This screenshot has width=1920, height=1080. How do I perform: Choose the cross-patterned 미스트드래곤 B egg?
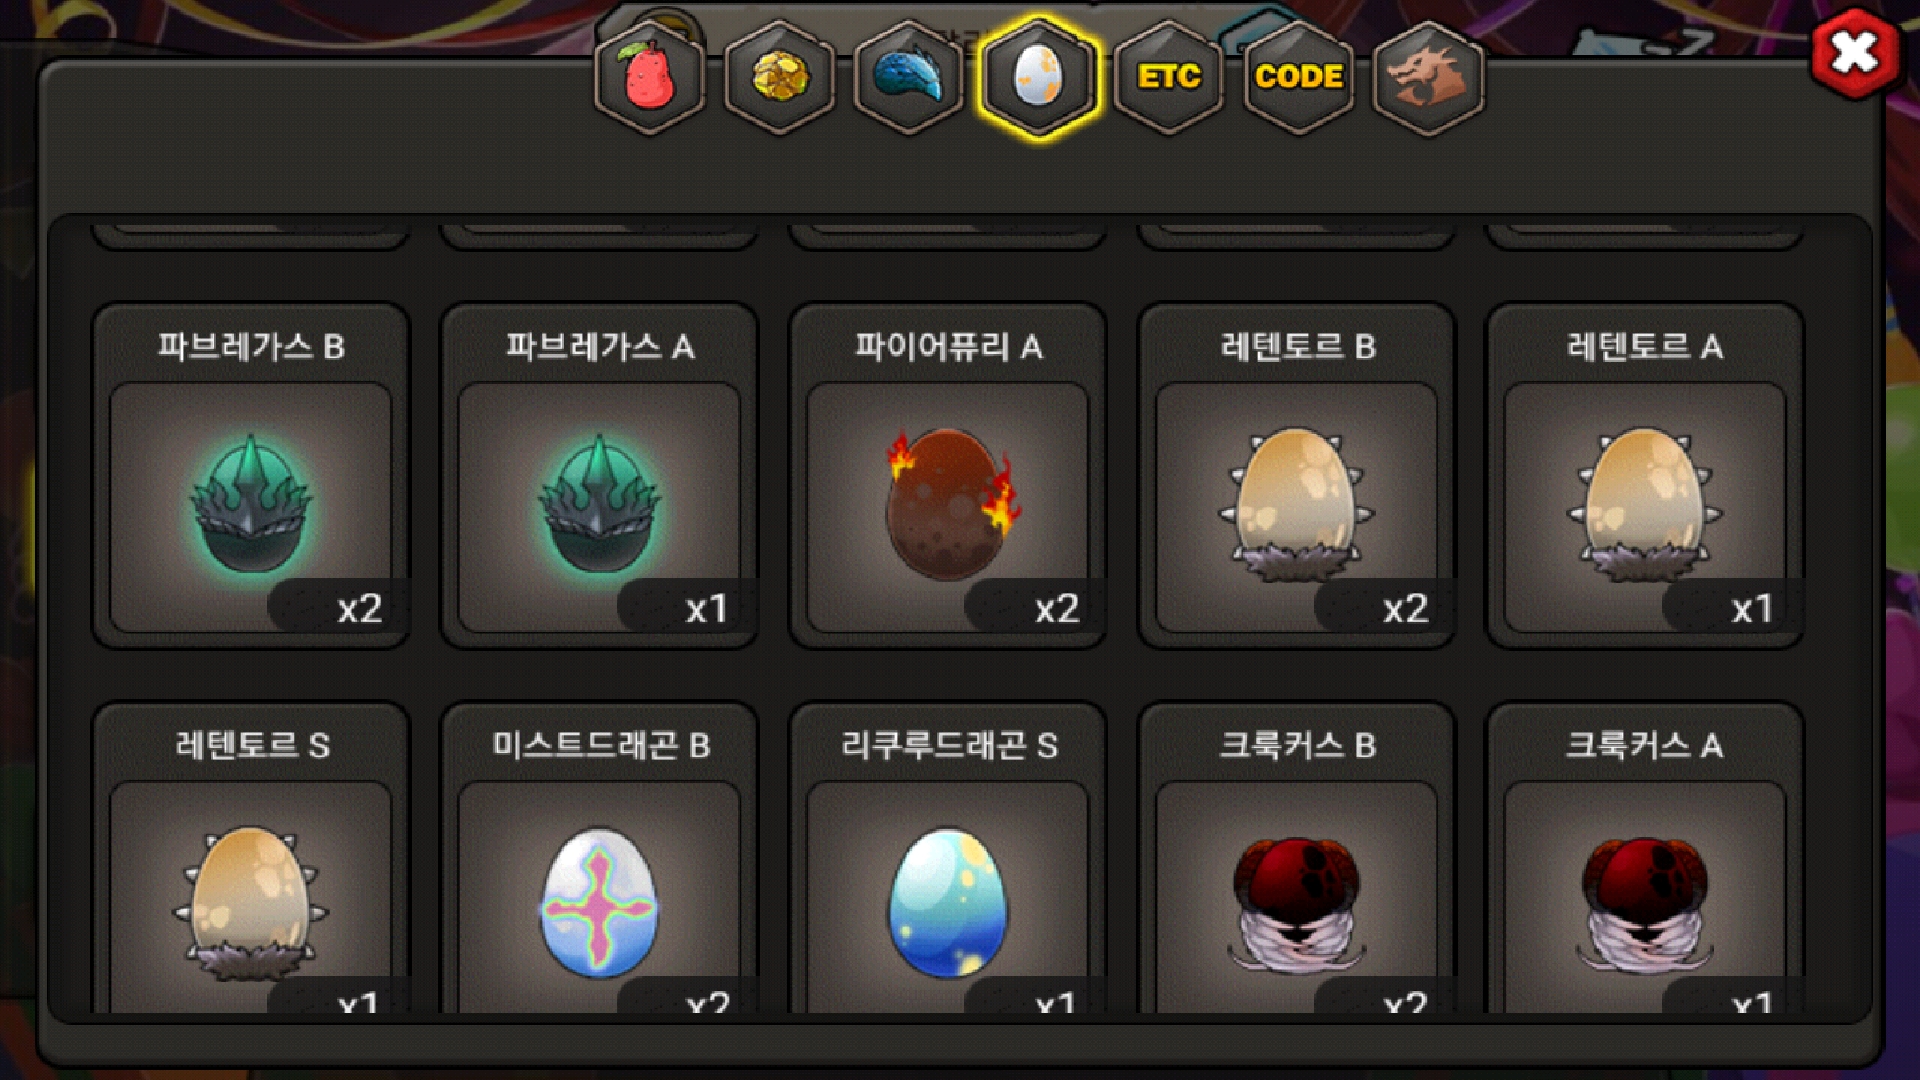click(599, 858)
